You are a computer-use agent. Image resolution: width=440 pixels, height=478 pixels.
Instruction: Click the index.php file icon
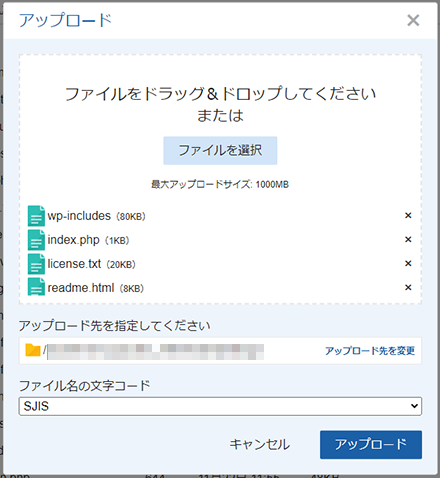(36, 240)
